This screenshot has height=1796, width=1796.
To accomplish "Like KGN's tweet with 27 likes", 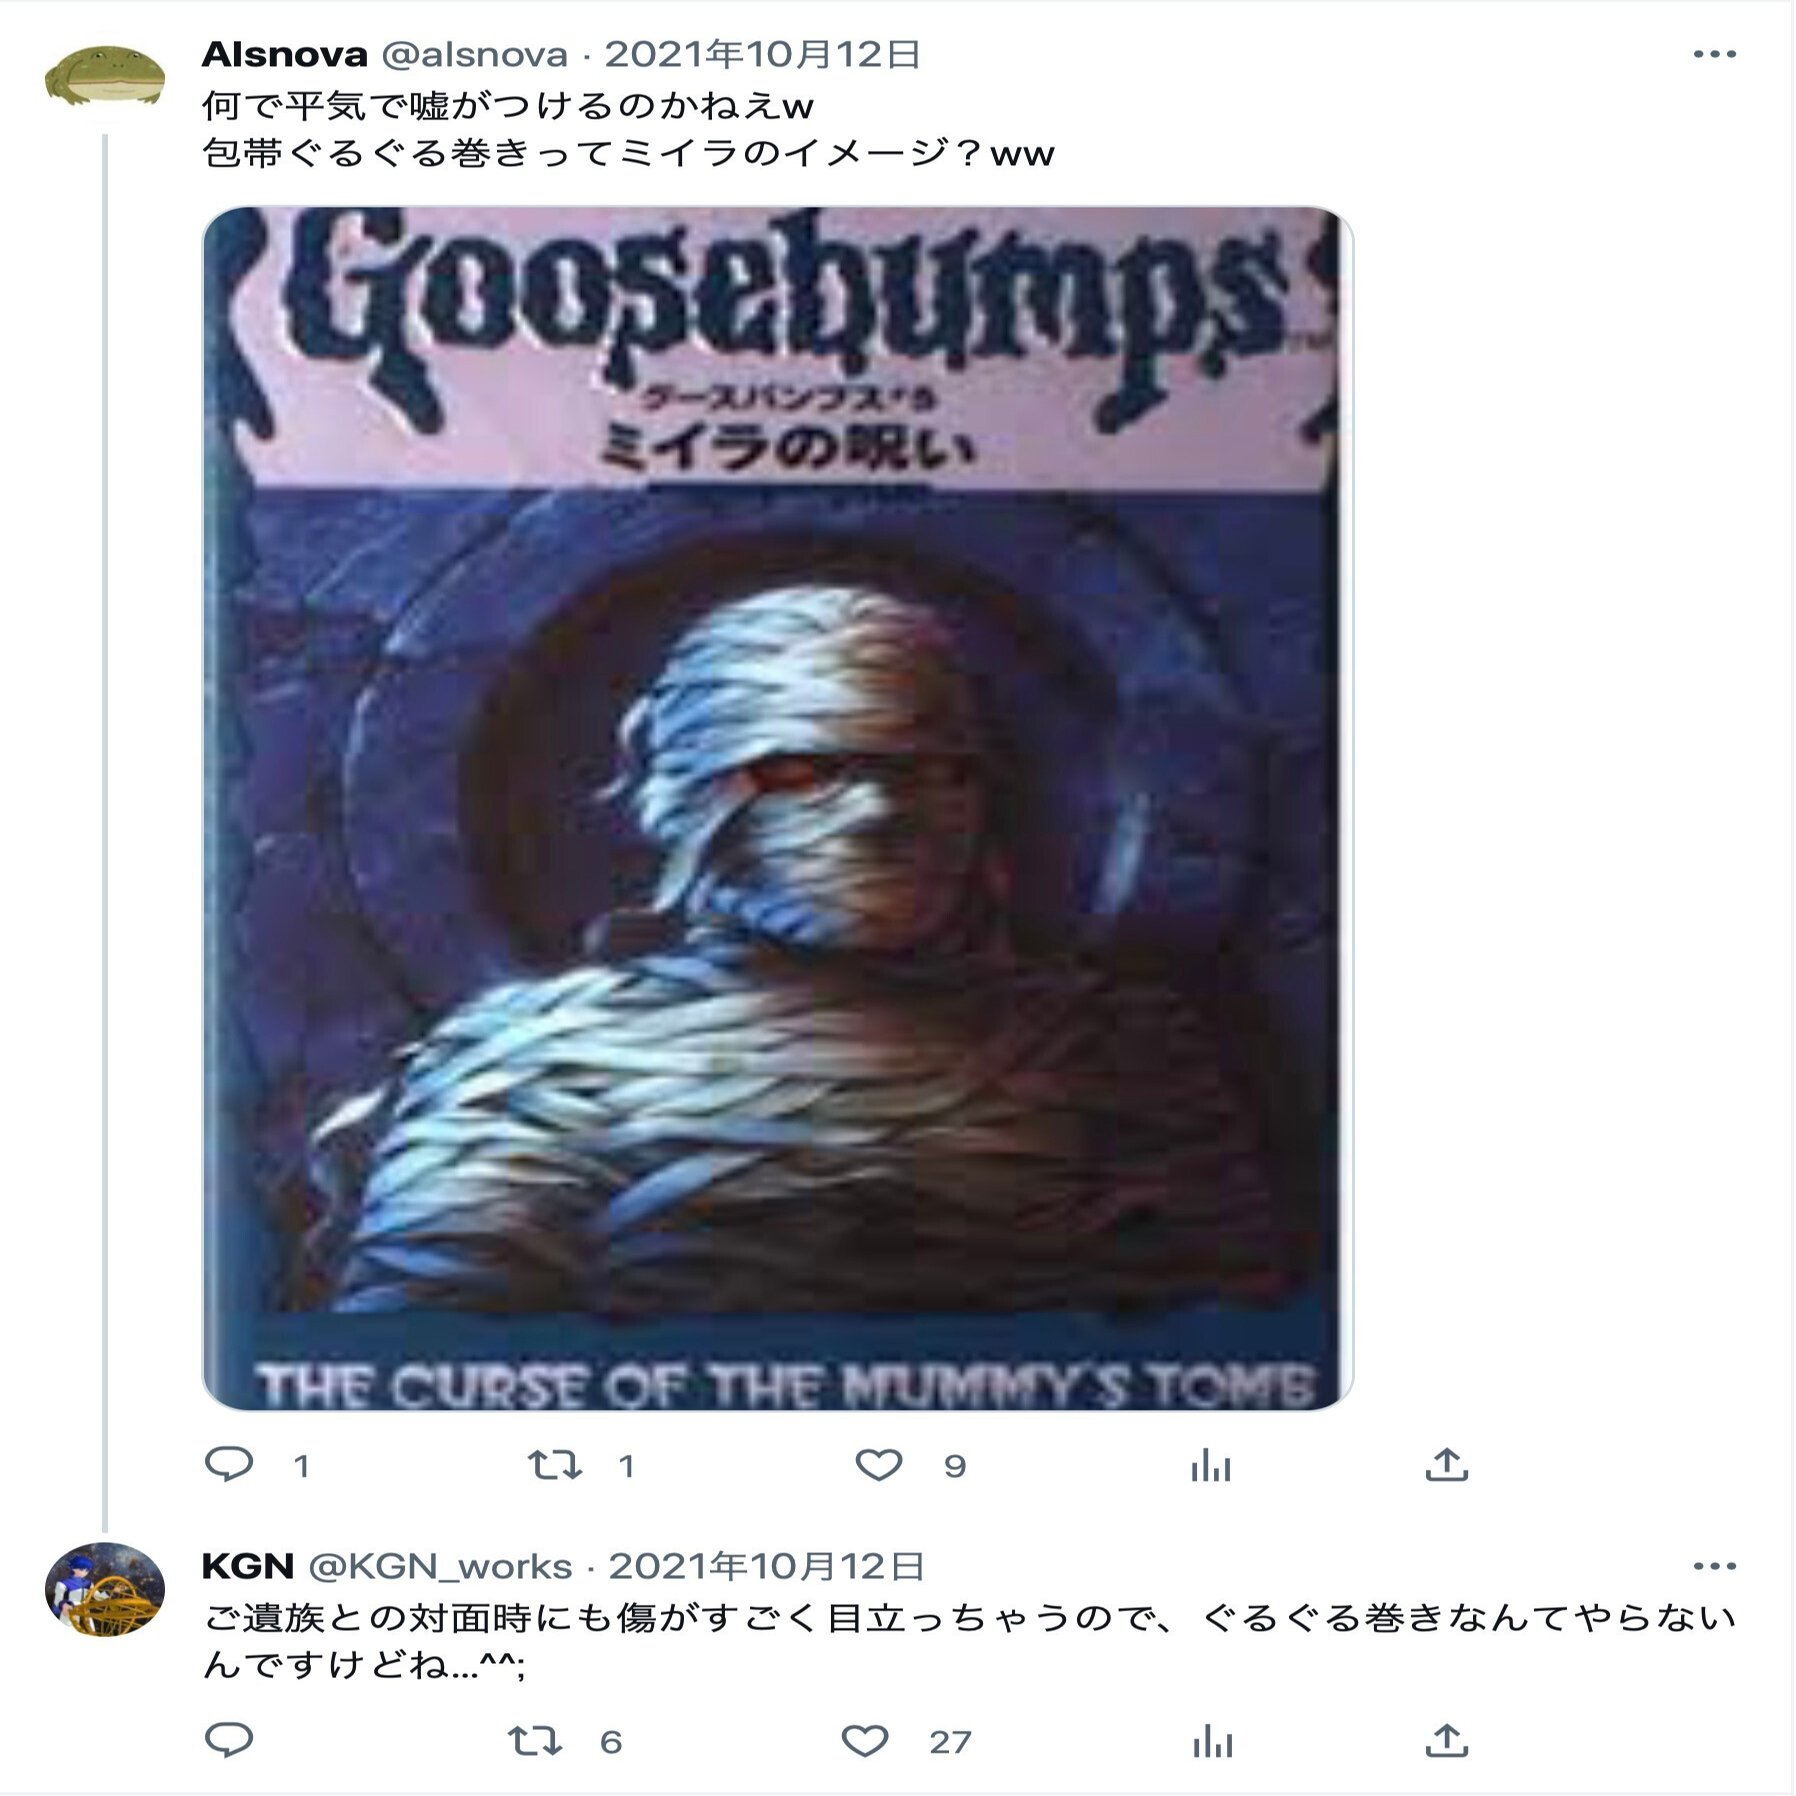I will coord(865,1741).
